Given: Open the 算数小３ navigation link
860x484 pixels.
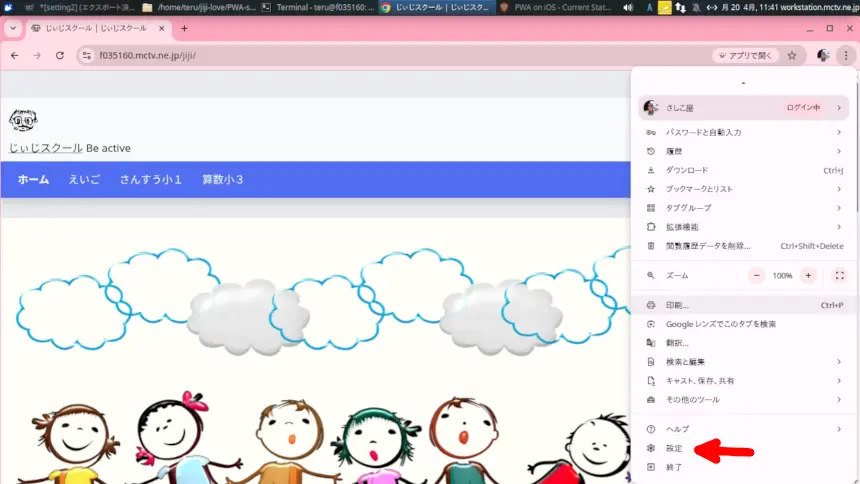Looking at the screenshot, I should point(223,179).
